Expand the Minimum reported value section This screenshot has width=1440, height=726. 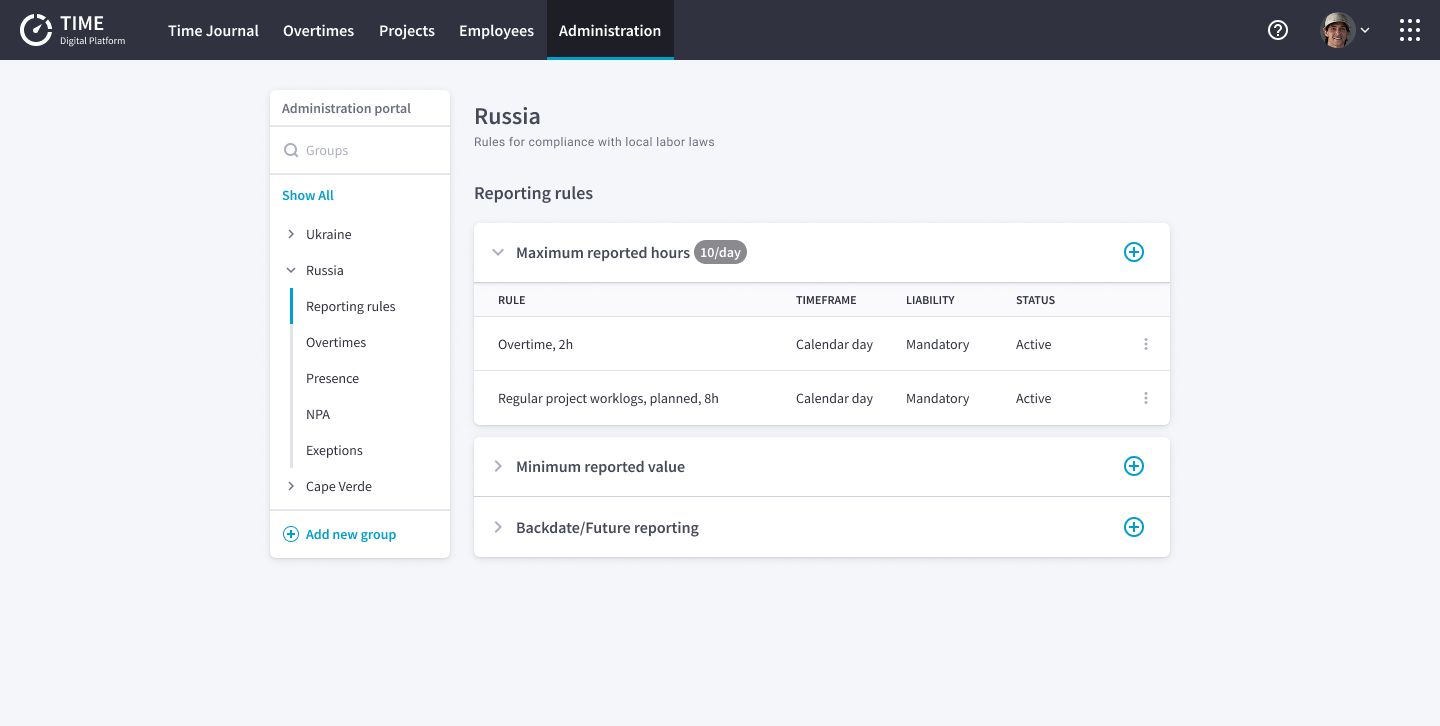pos(498,467)
